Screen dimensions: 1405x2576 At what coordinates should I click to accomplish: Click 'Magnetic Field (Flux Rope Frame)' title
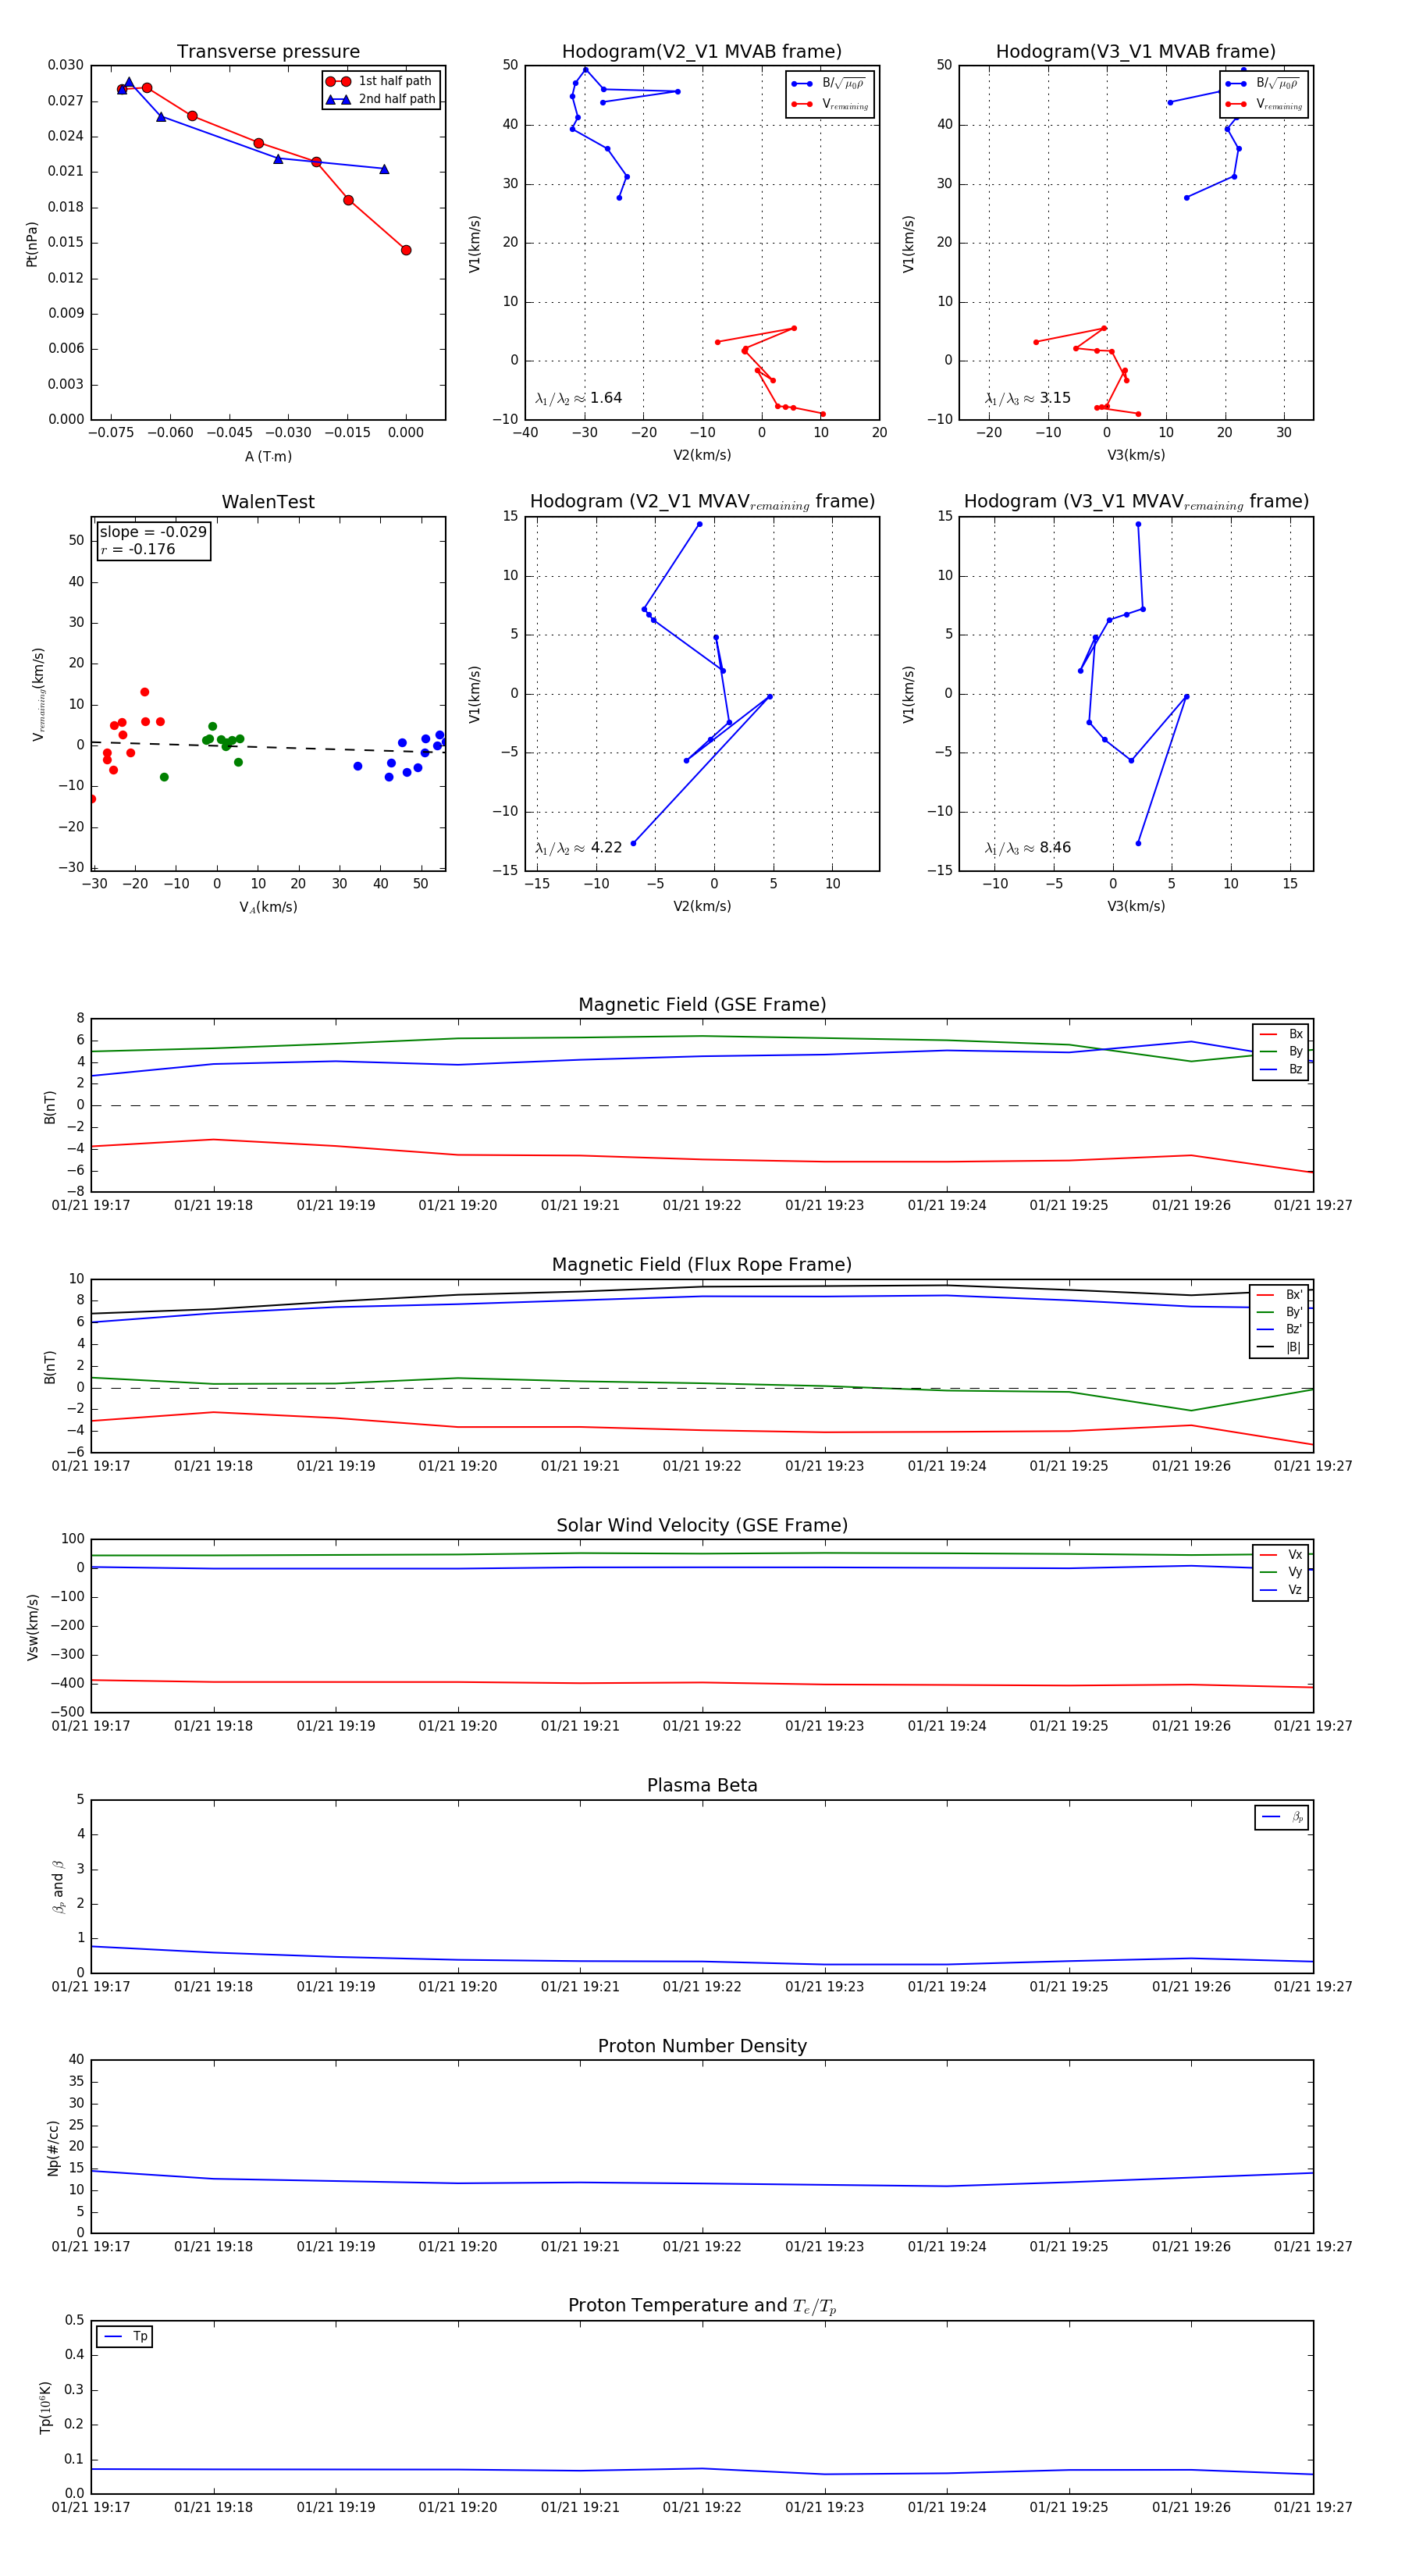click(702, 1265)
